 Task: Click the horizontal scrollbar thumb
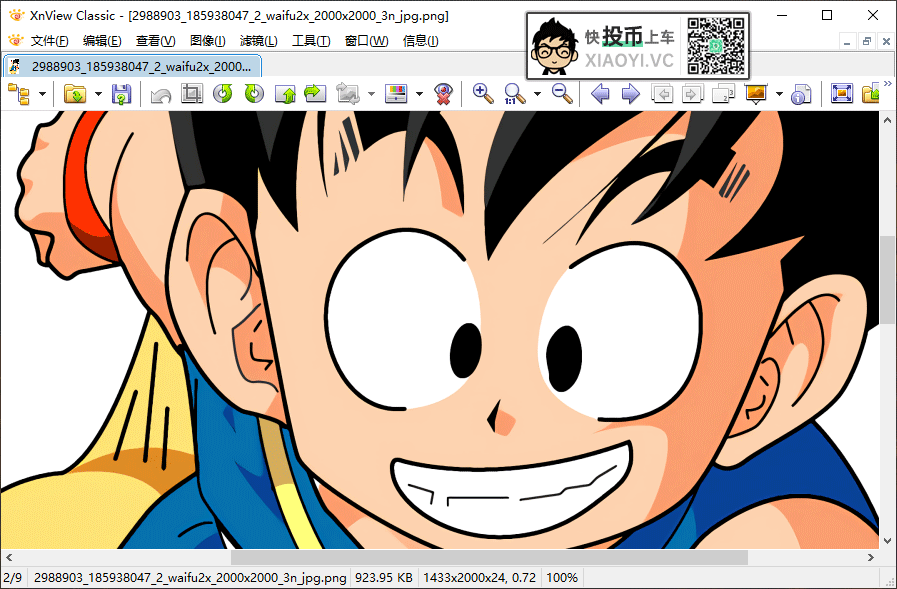point(489,557)
